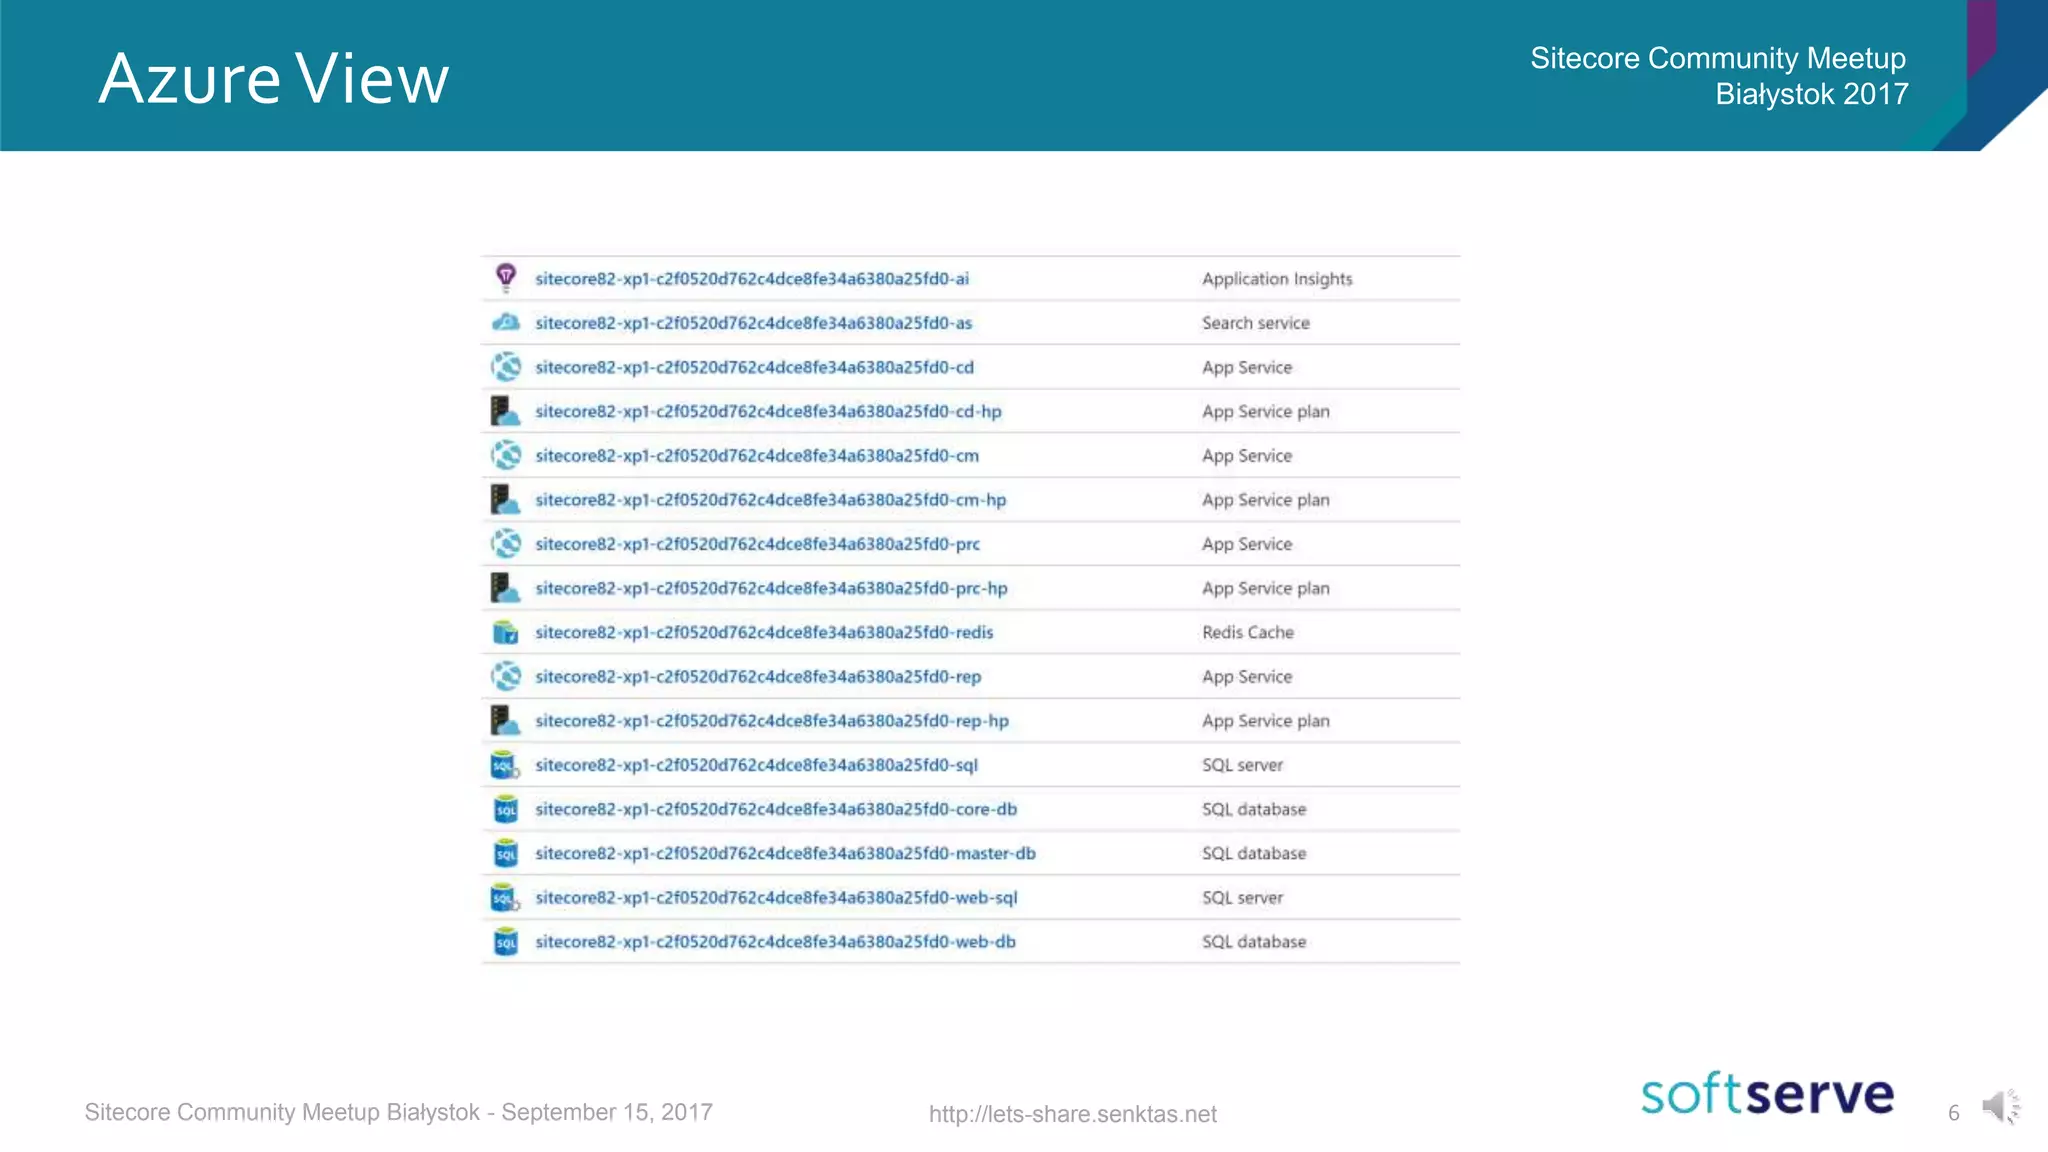Screen dimensions: 2048x1152
Task: Click the App Service plan icon beside -cd-hp
Action: click(505, 411)
